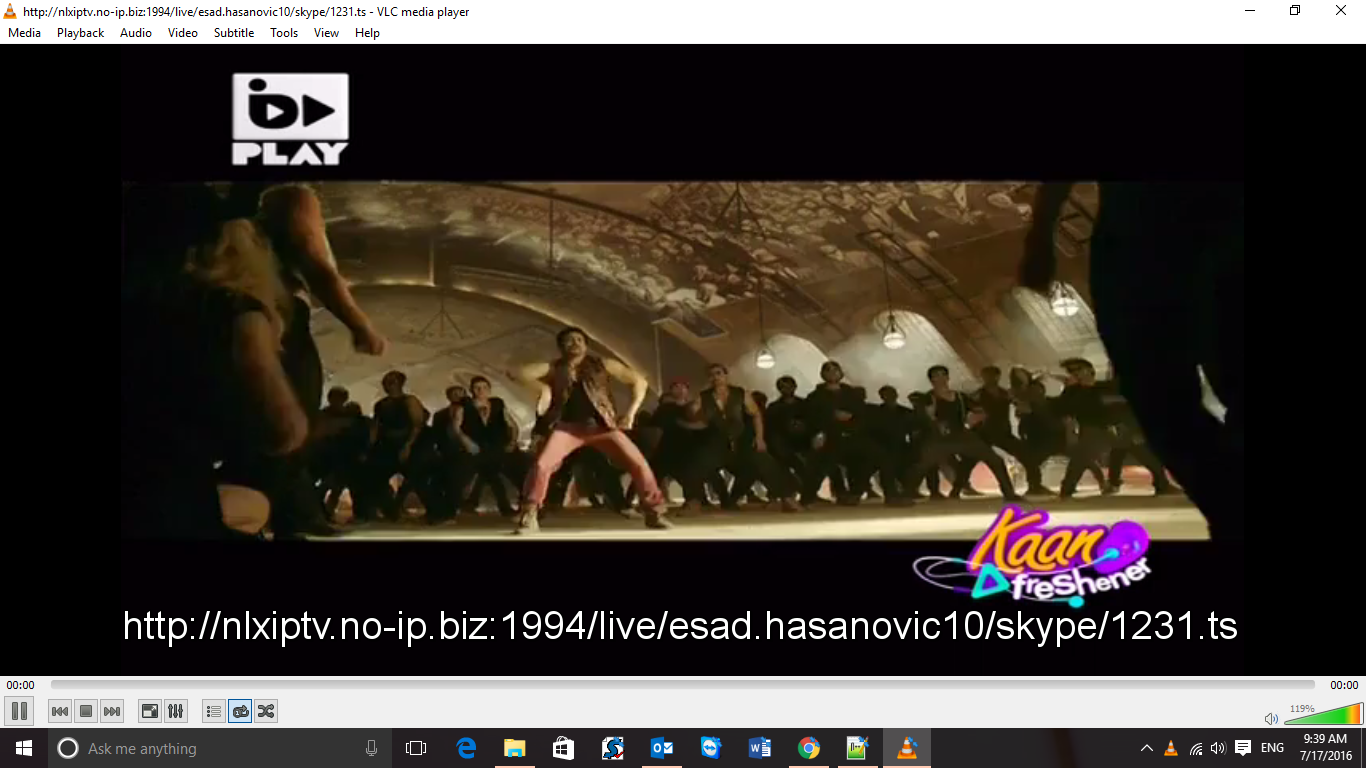Open Microsoft Word from the taskbar
1366x768 pixels.
[760, 748]
